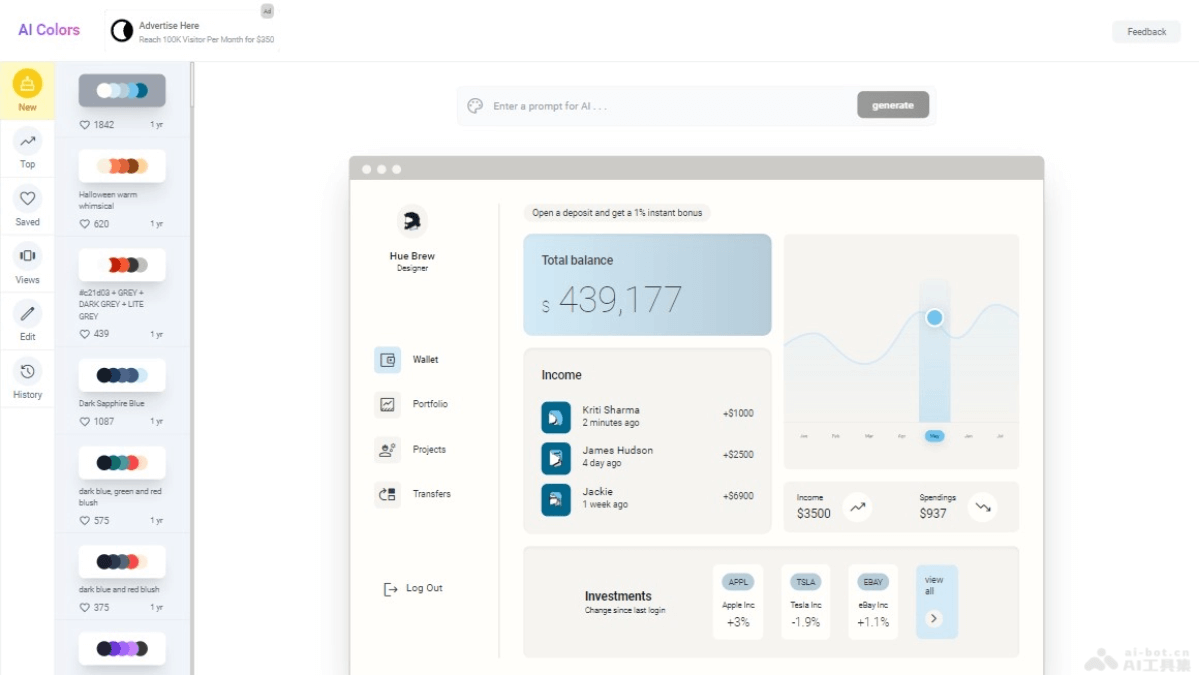This screenshot has height=675, width=1200.
Task: Open the Feedback button
Action: [1146, 32]
